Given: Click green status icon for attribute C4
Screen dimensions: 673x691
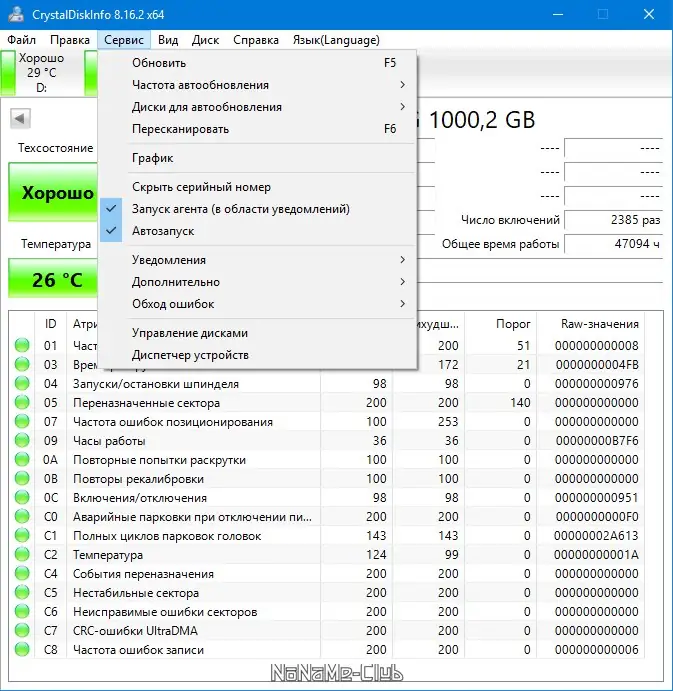Looking at the screenshot, I should pyautogui.click(x=22, y=573).
